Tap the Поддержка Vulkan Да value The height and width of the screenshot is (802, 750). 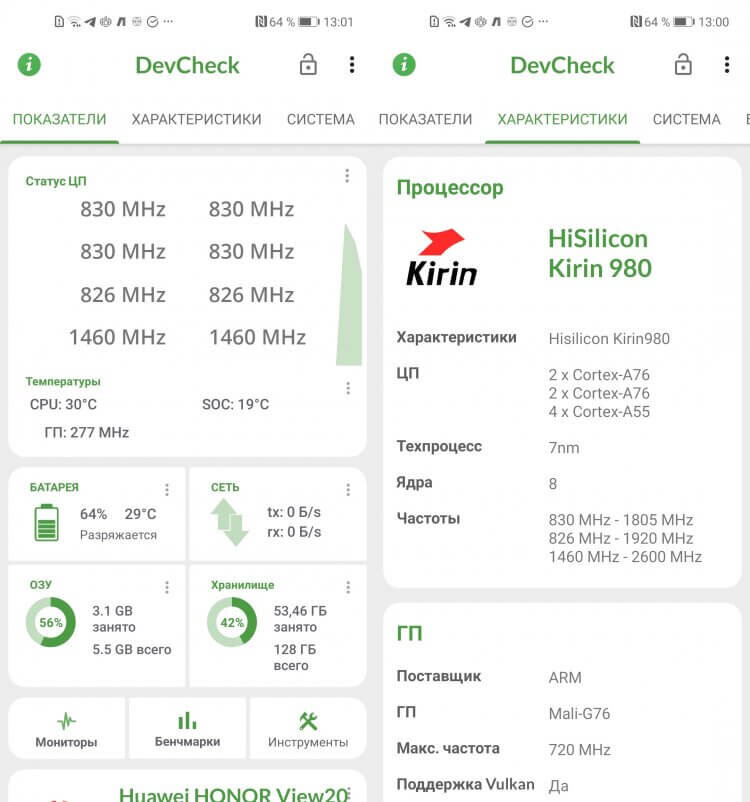pyautogui.click(x=558, y=785)
